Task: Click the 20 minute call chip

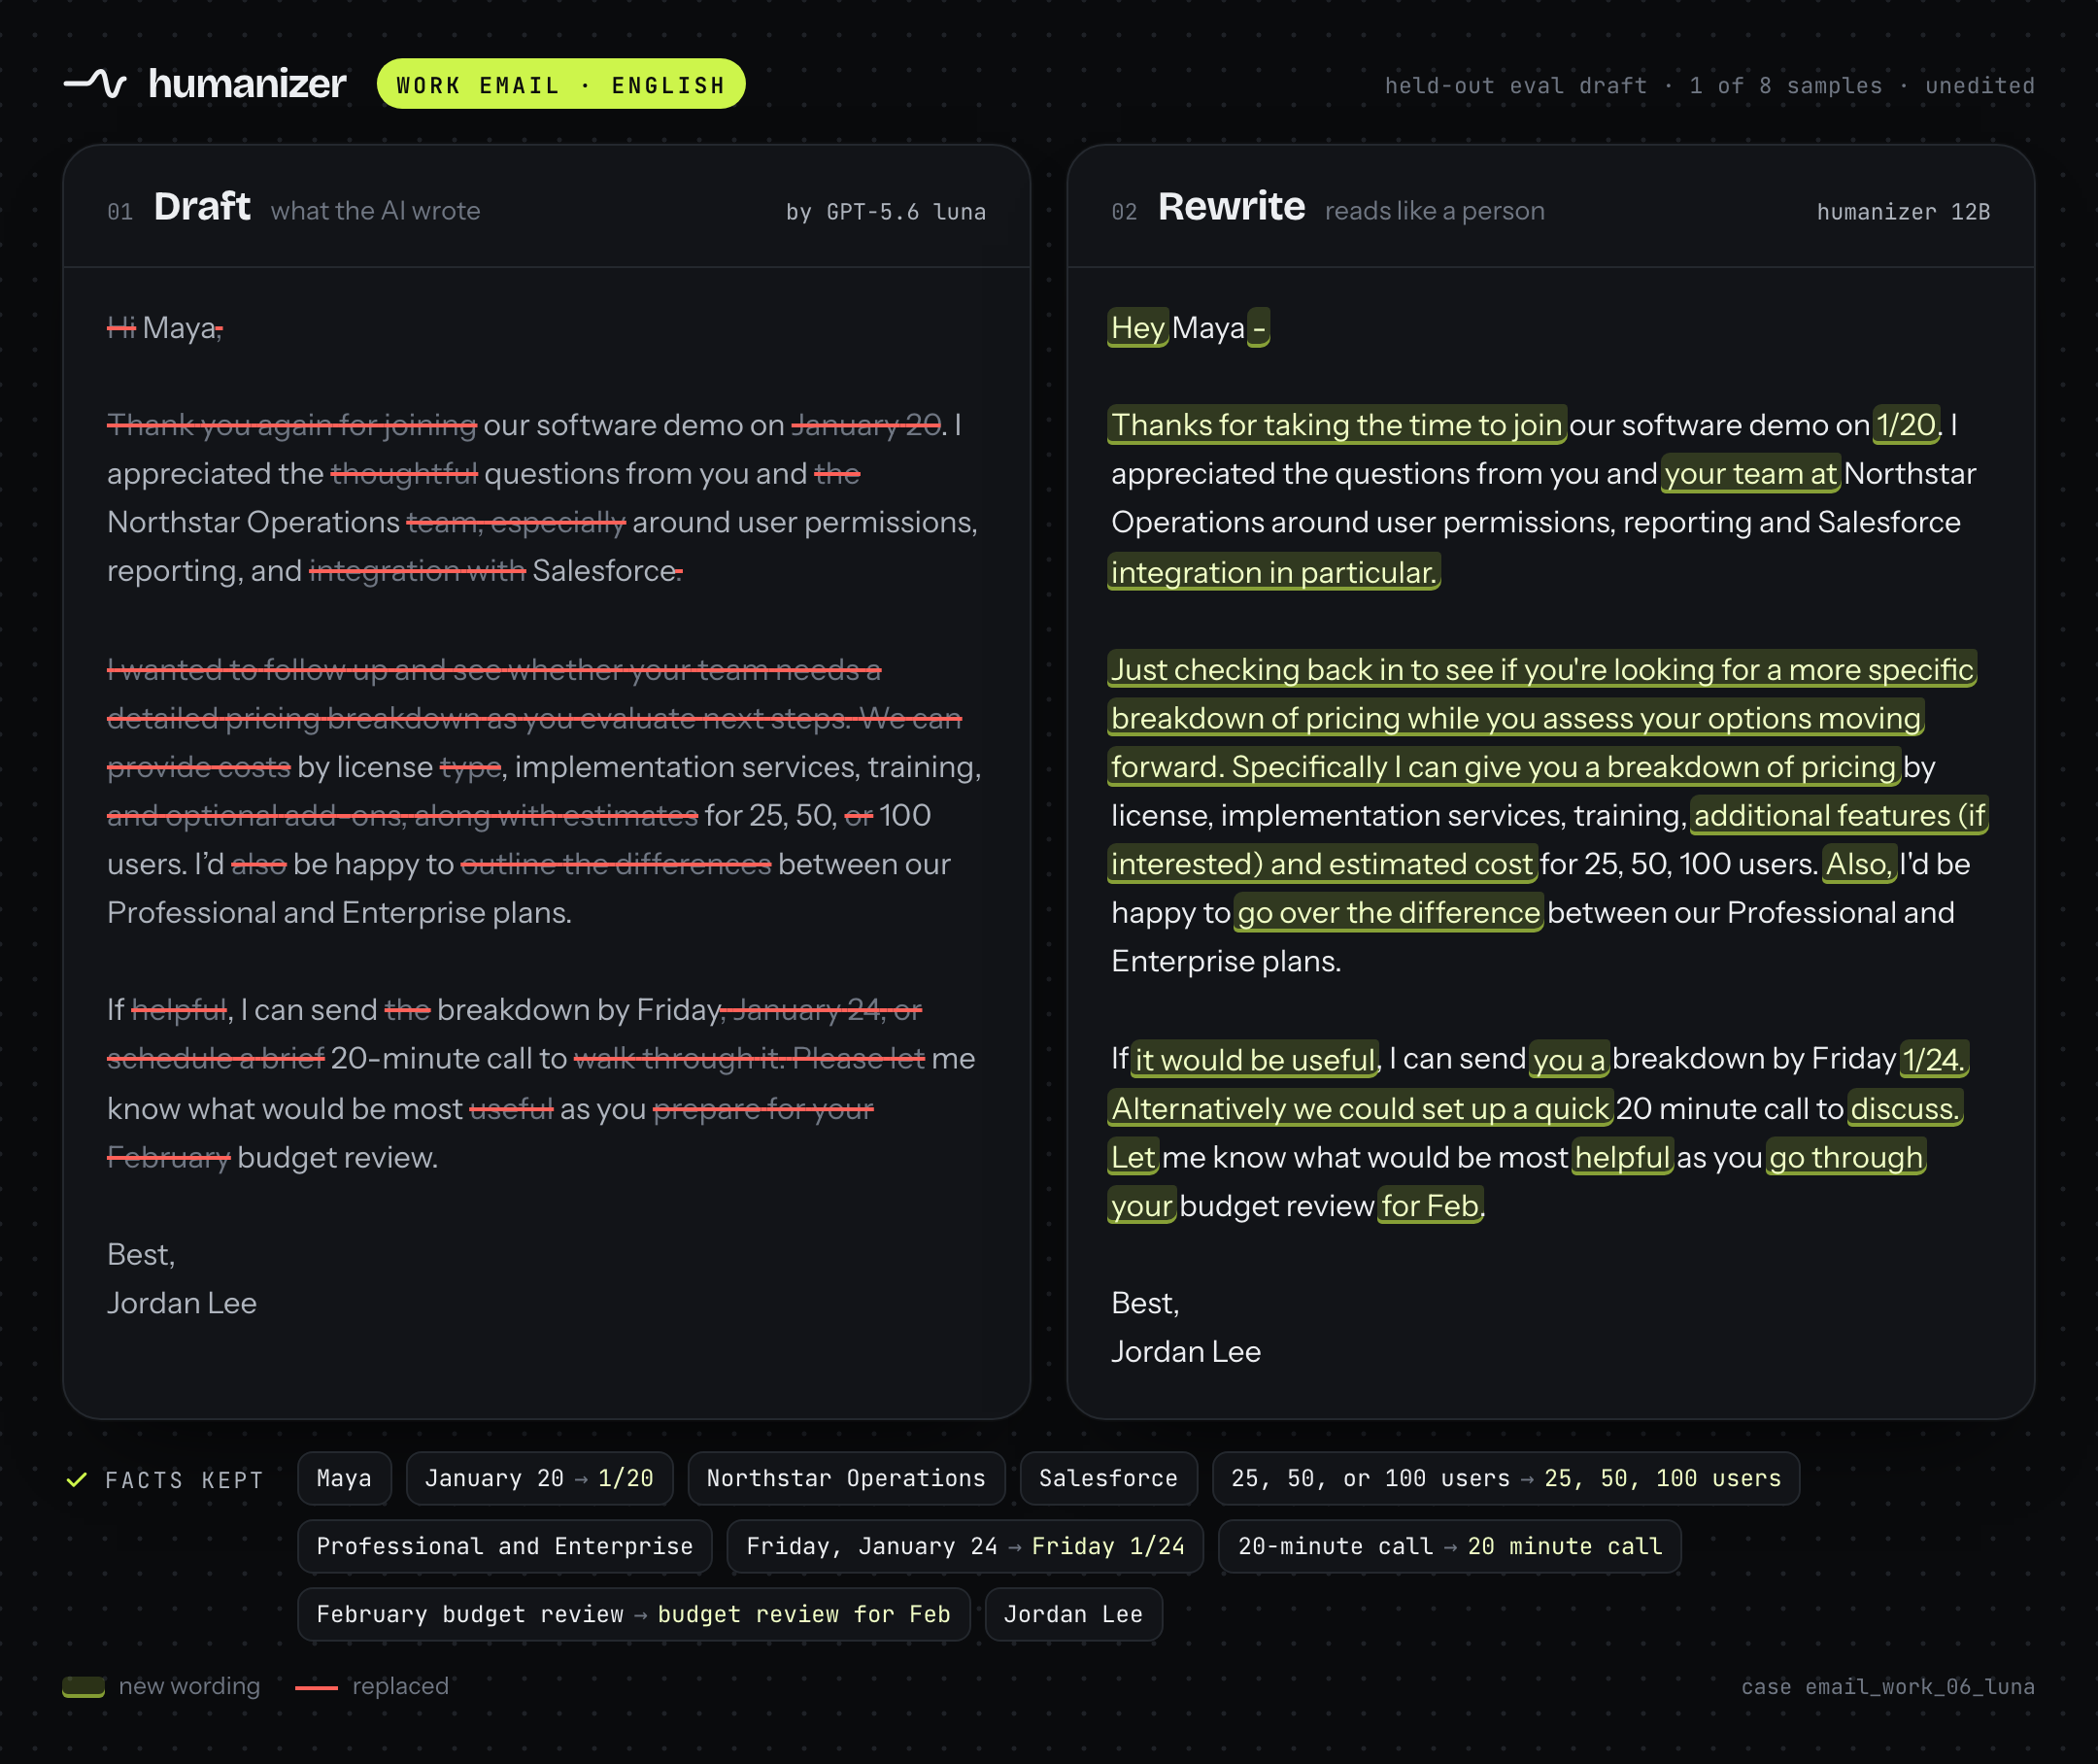Action: pos(1449,1546)
